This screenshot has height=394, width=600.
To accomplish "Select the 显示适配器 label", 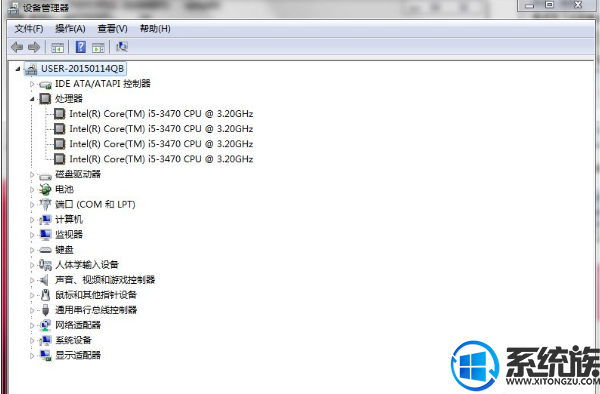I will pos(78,355).
